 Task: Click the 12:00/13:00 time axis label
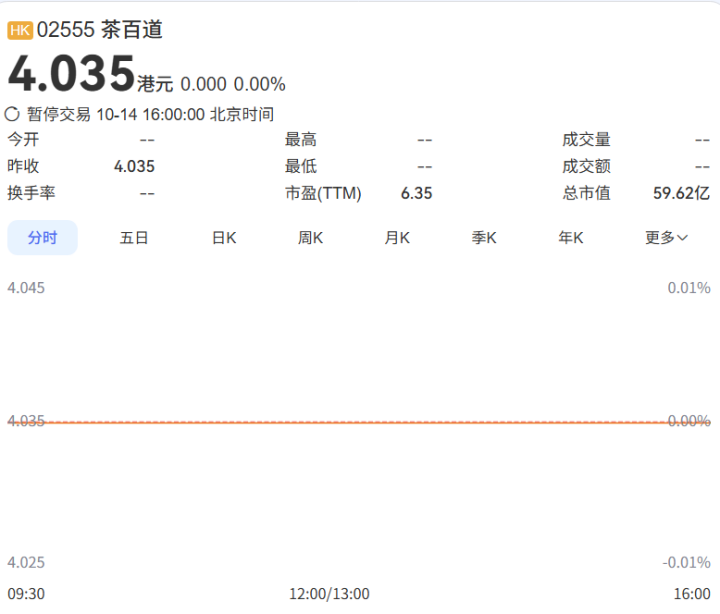point(329,594)
